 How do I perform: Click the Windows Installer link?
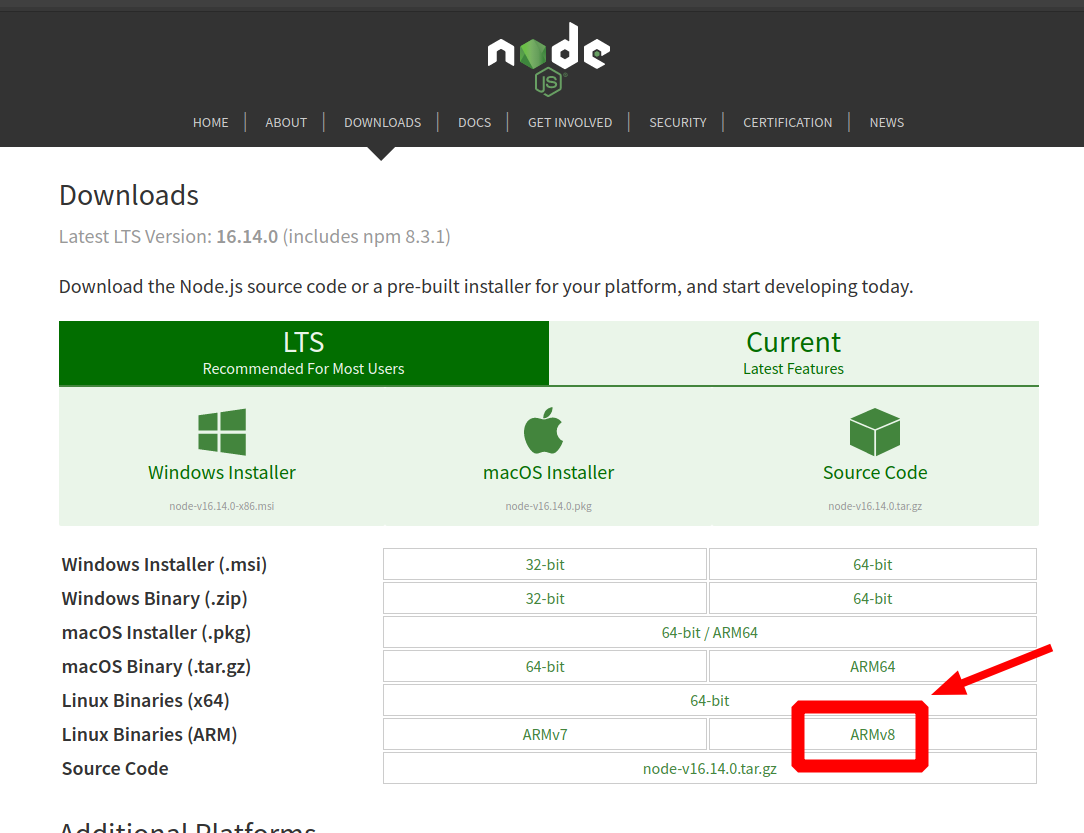pos(222,472)
